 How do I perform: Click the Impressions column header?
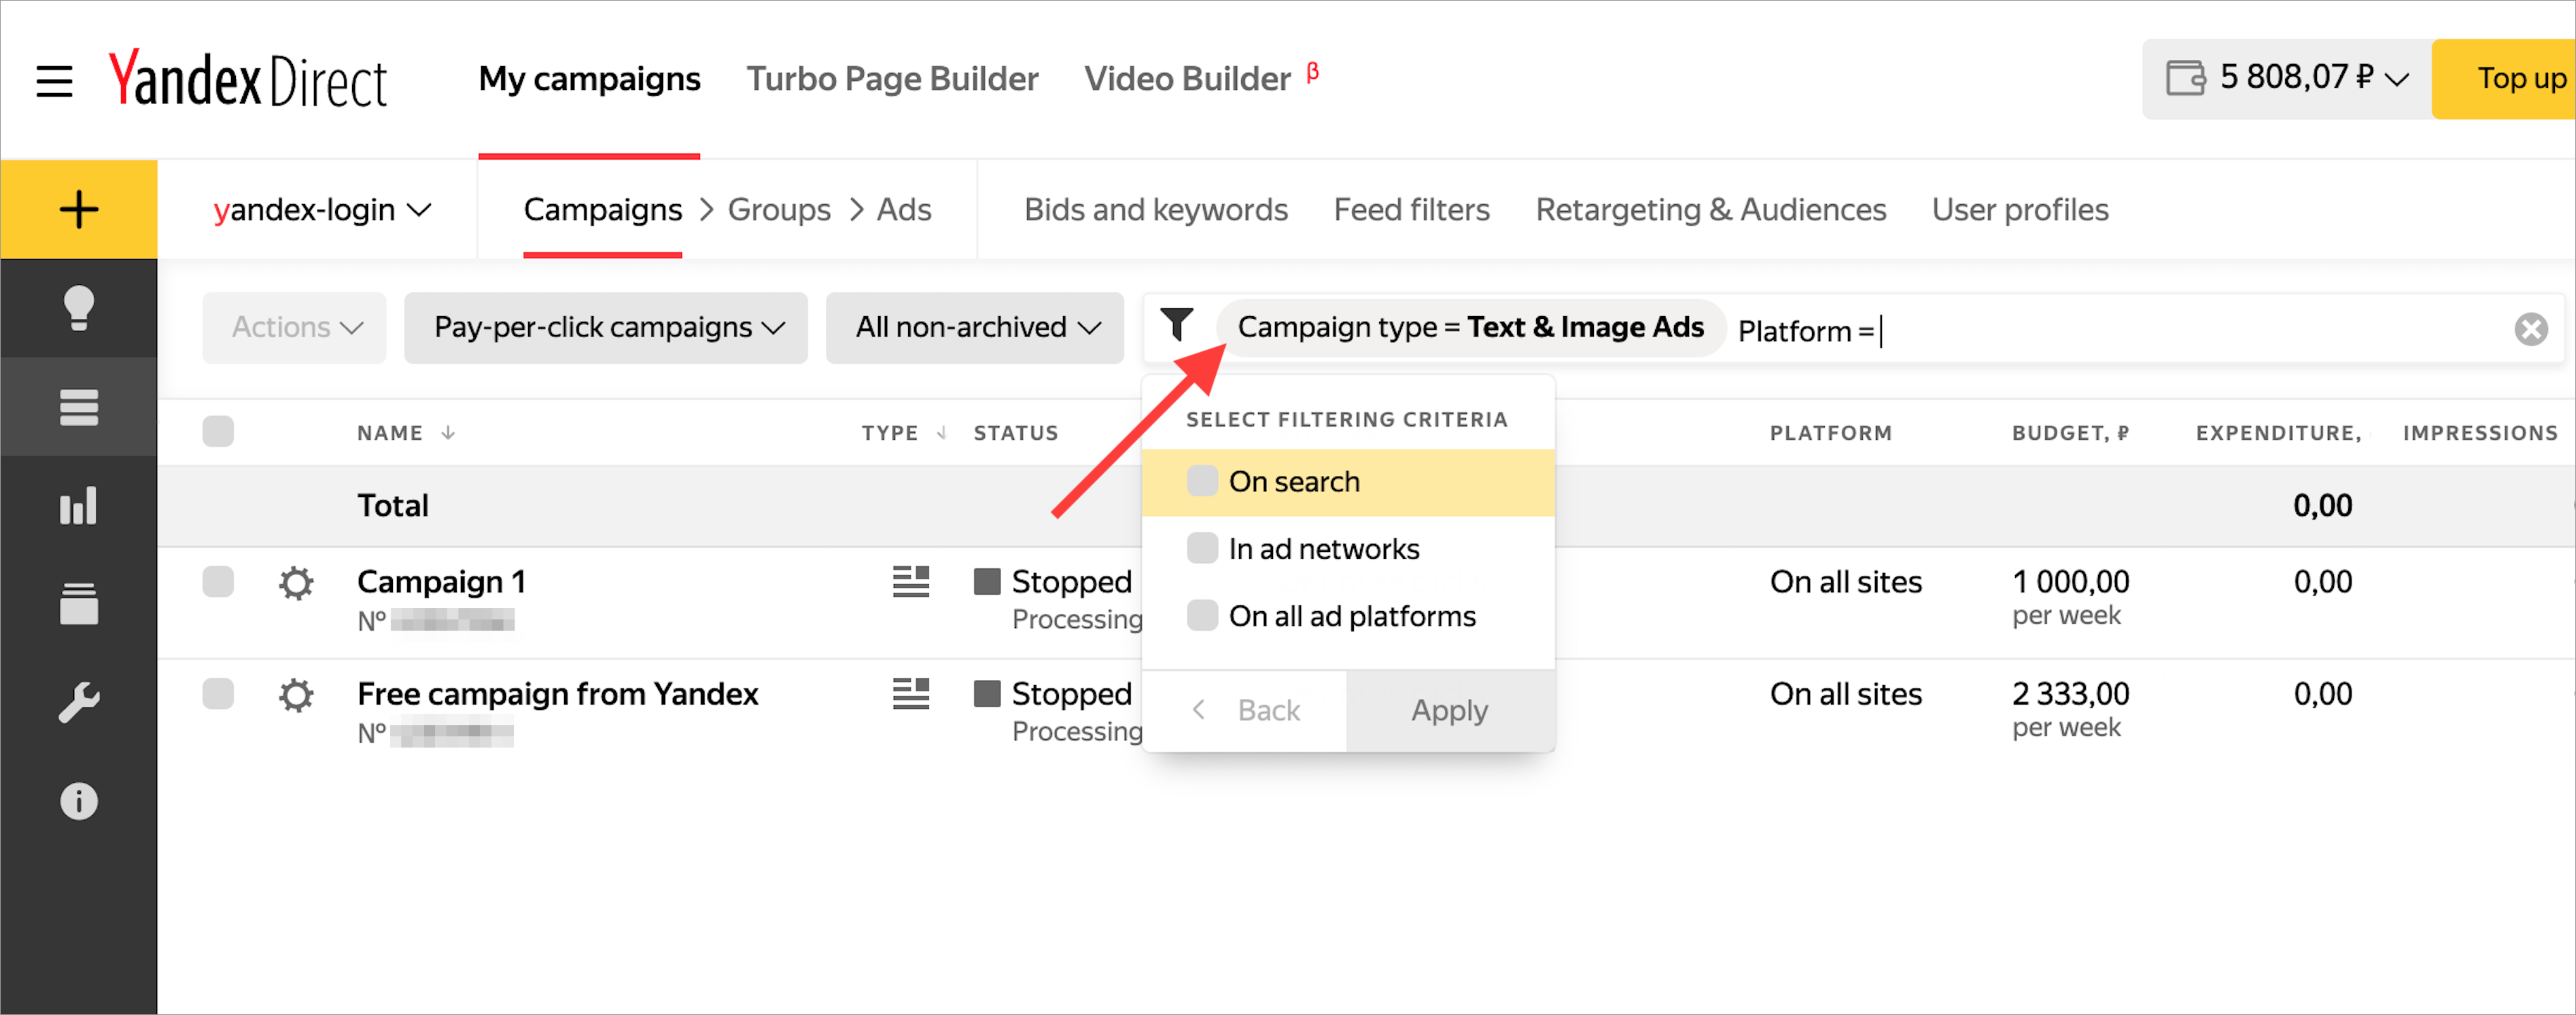pos(2480,433)
